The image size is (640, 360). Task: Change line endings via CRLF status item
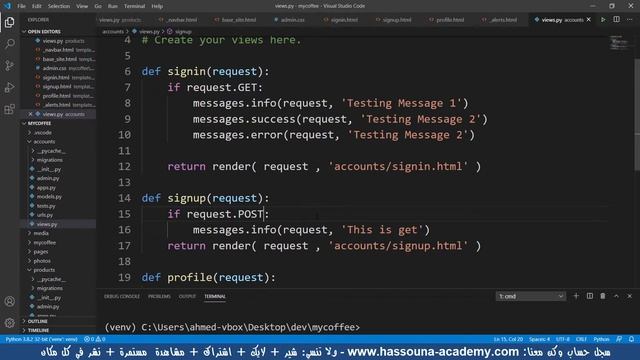(x=581, y=339)
